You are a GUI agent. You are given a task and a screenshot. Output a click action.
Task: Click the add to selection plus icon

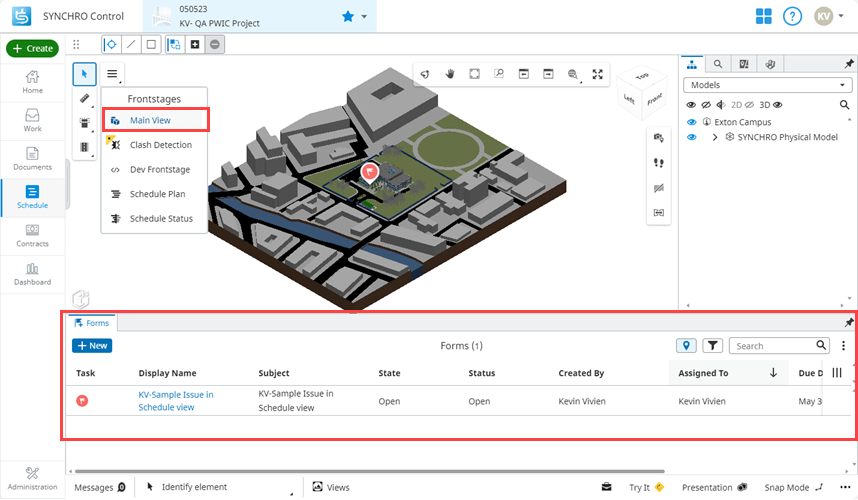point(195,44)
